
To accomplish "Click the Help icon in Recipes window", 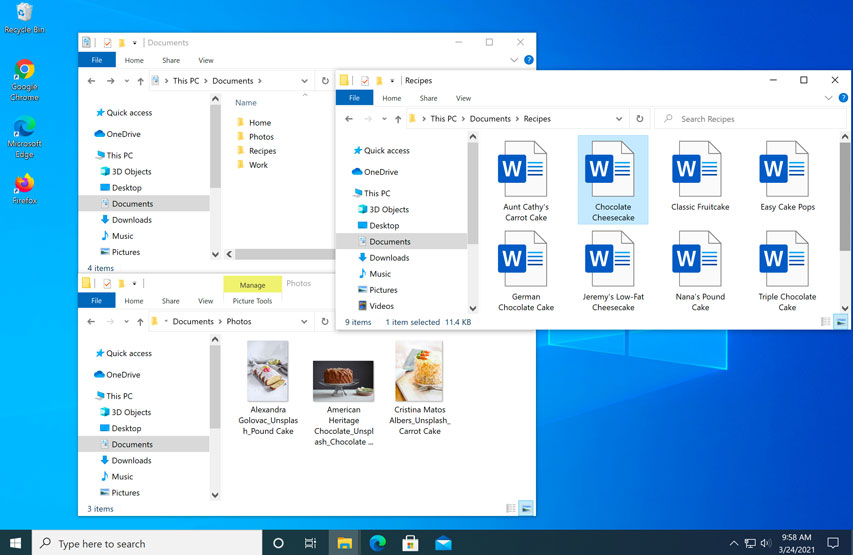I will click(843, 98).
